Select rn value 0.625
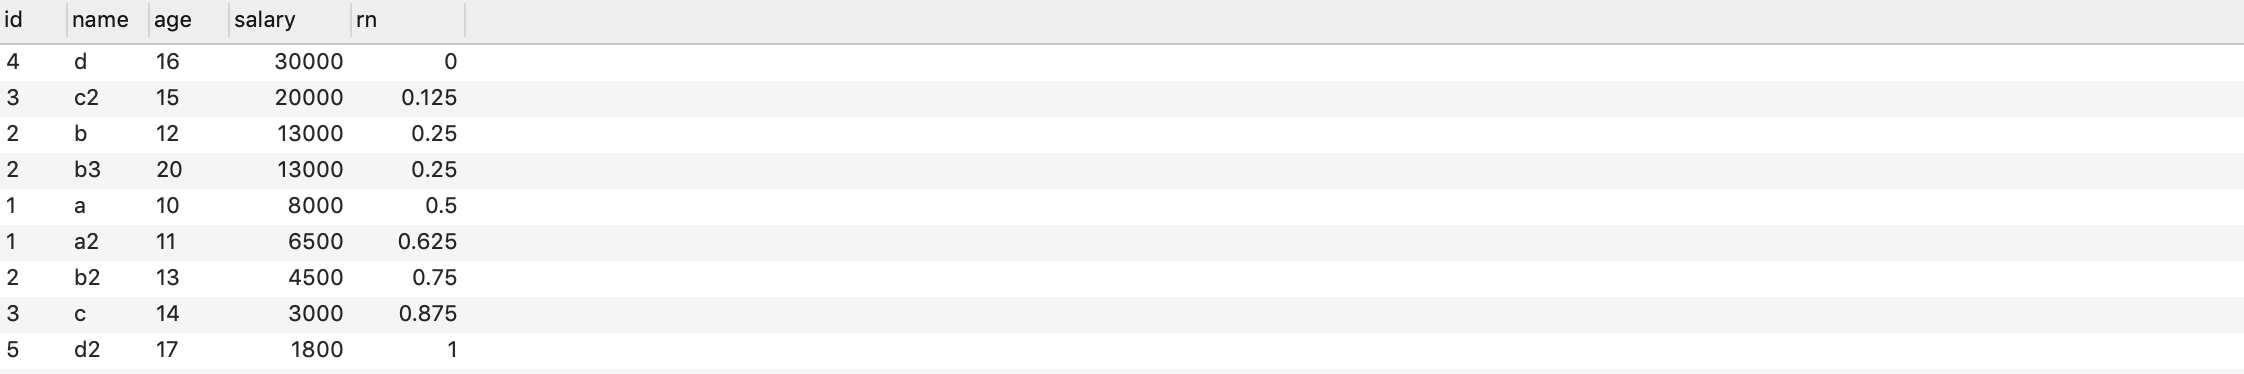This screenshot has width=2244, height=374. pos(408,242)
